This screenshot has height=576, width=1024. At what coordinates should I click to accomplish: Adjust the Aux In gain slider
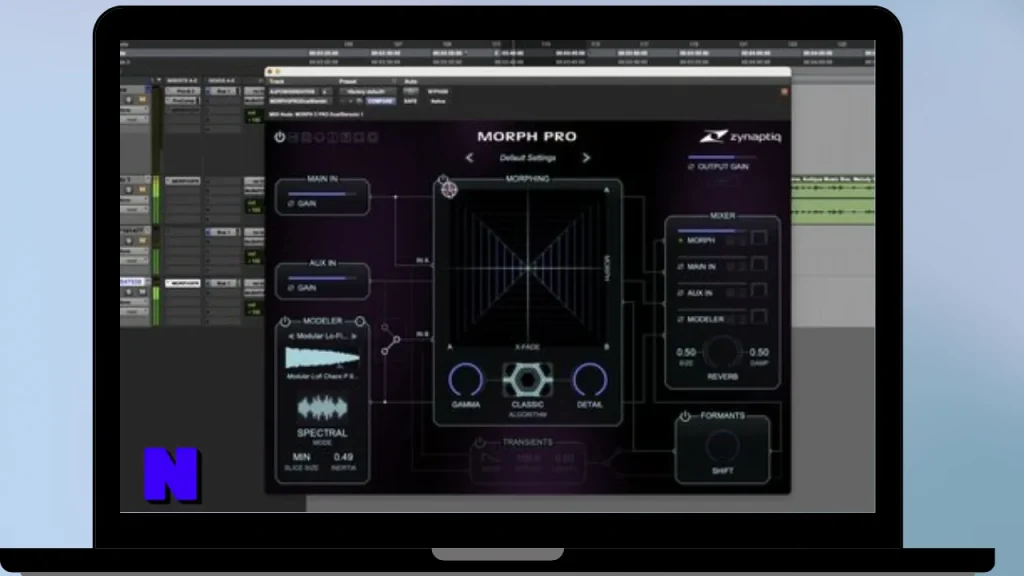[322, 278]
